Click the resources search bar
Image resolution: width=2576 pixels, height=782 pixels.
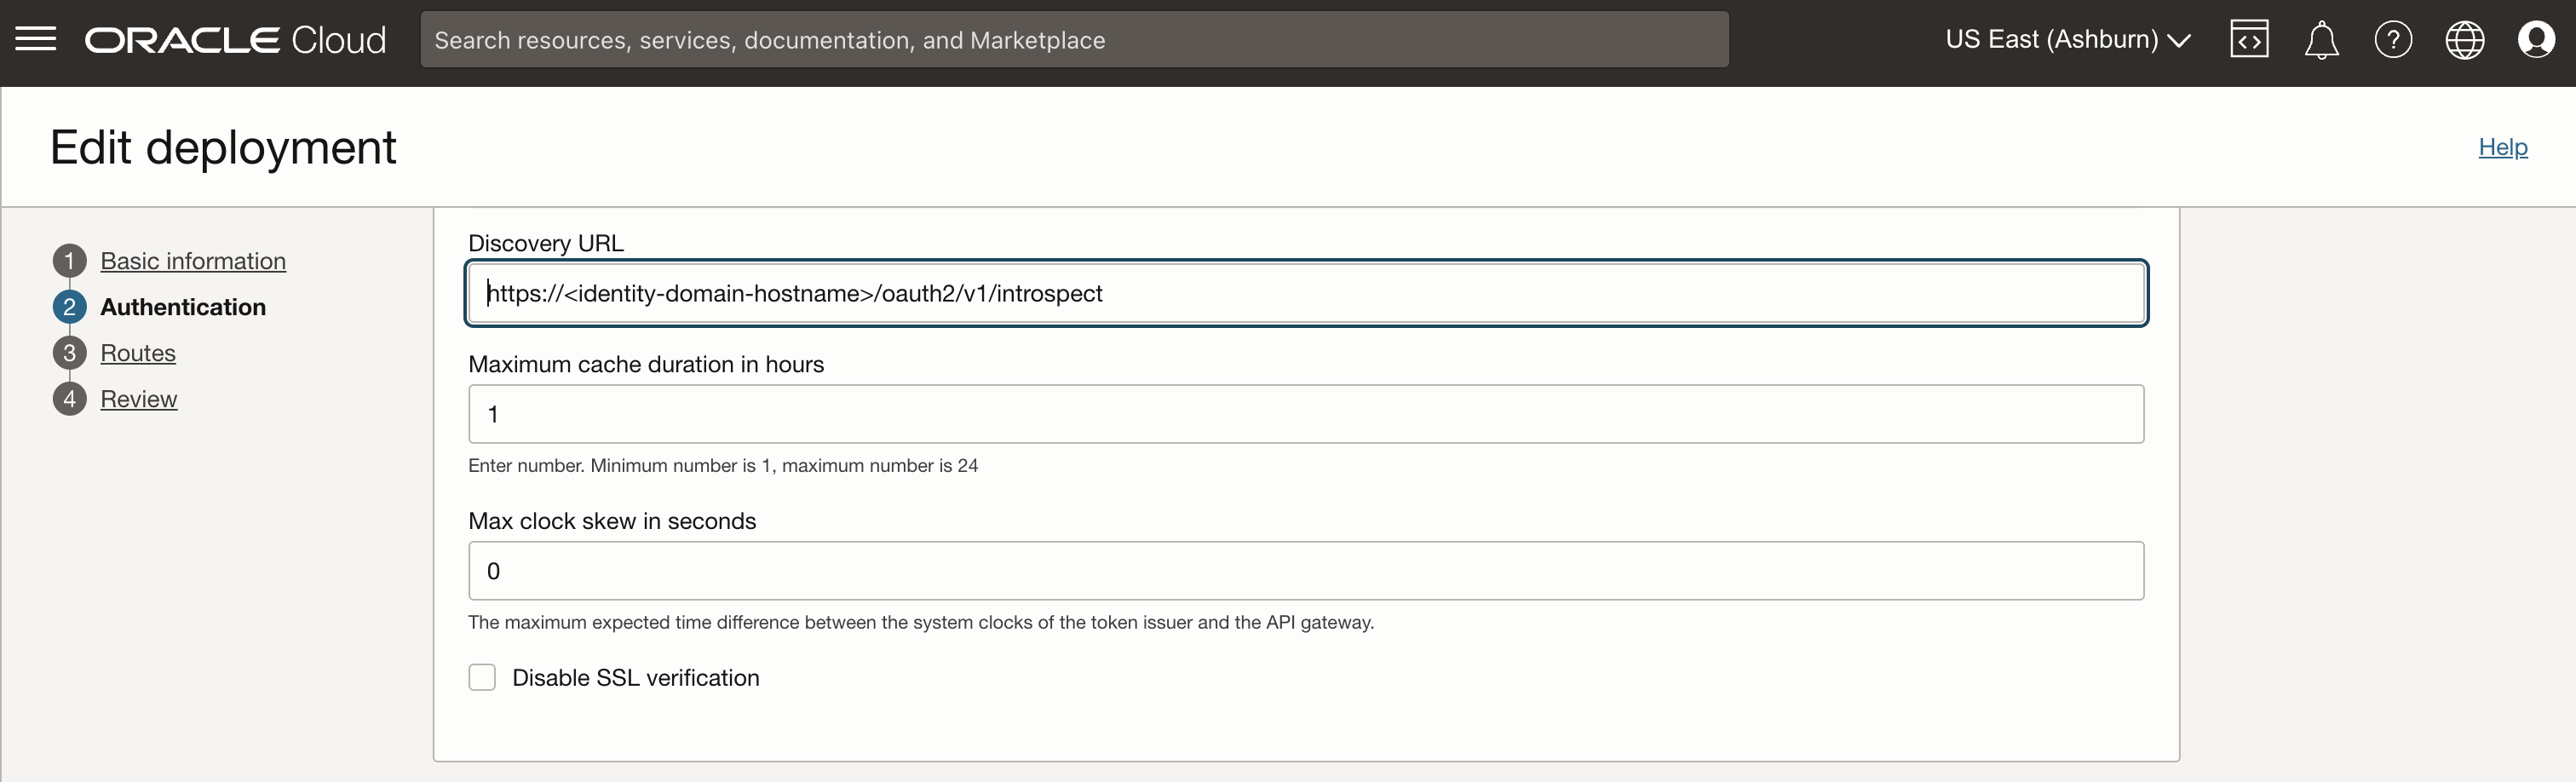1074,39
